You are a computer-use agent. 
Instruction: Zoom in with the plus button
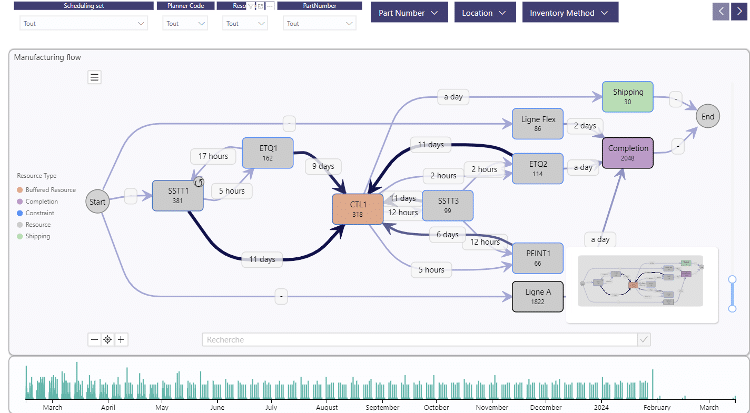(121, 339)
